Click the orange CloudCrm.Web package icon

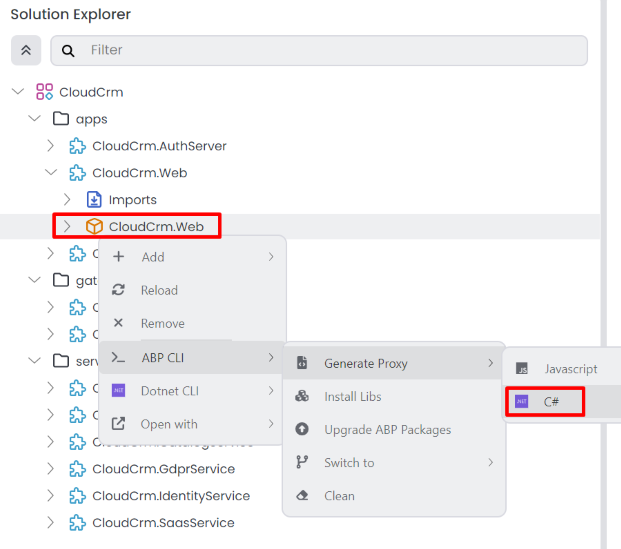pyautogui.click(x=94, y=227)
